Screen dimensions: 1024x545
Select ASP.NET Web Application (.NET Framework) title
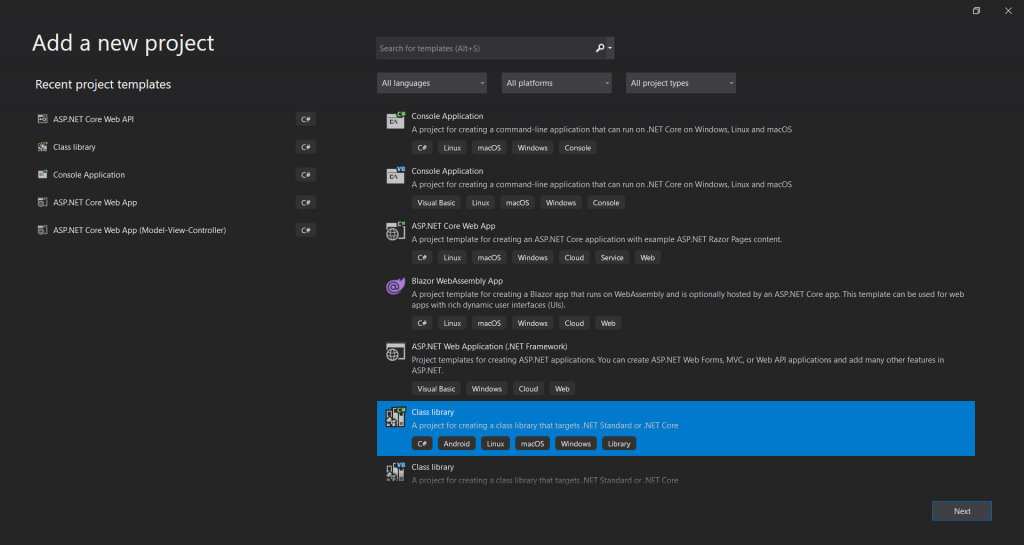click(x=489, y=347)
